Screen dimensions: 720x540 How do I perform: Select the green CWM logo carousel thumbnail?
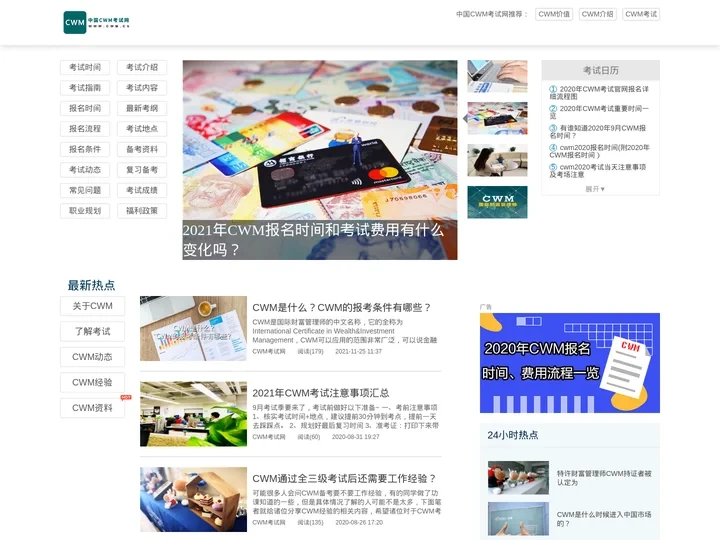pos(497,202)
